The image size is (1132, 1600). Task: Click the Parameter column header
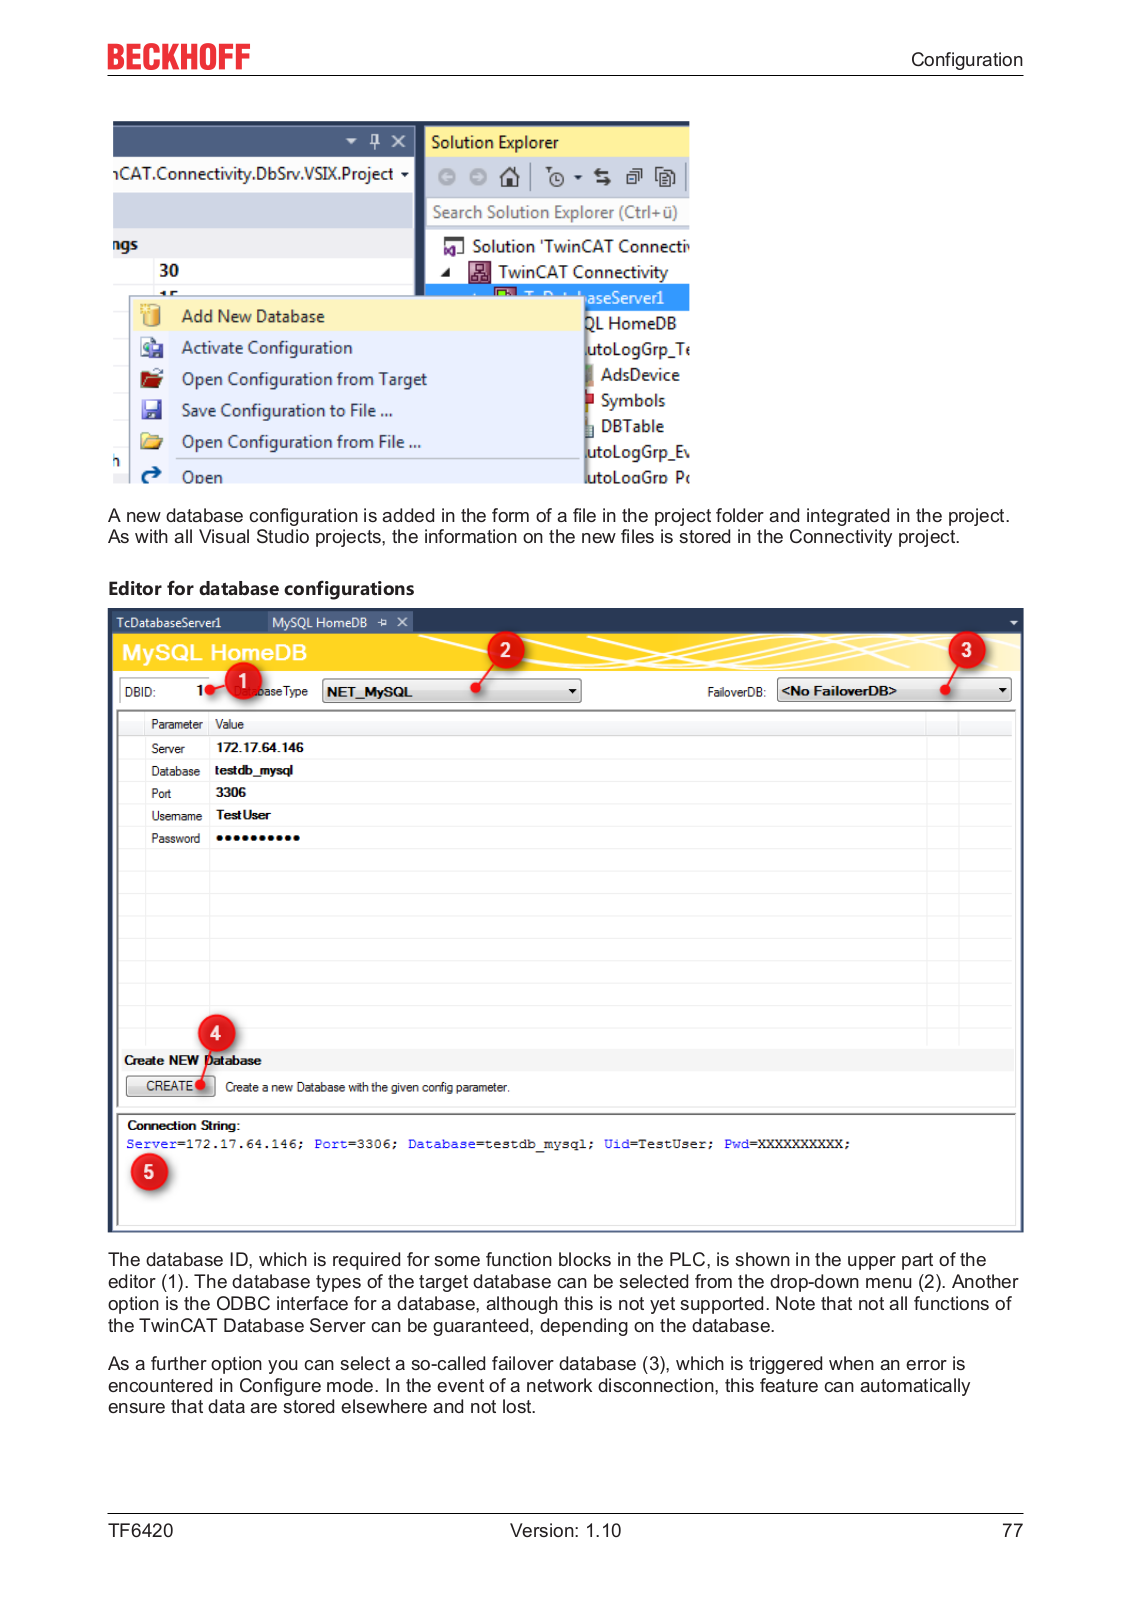[177, 724]
